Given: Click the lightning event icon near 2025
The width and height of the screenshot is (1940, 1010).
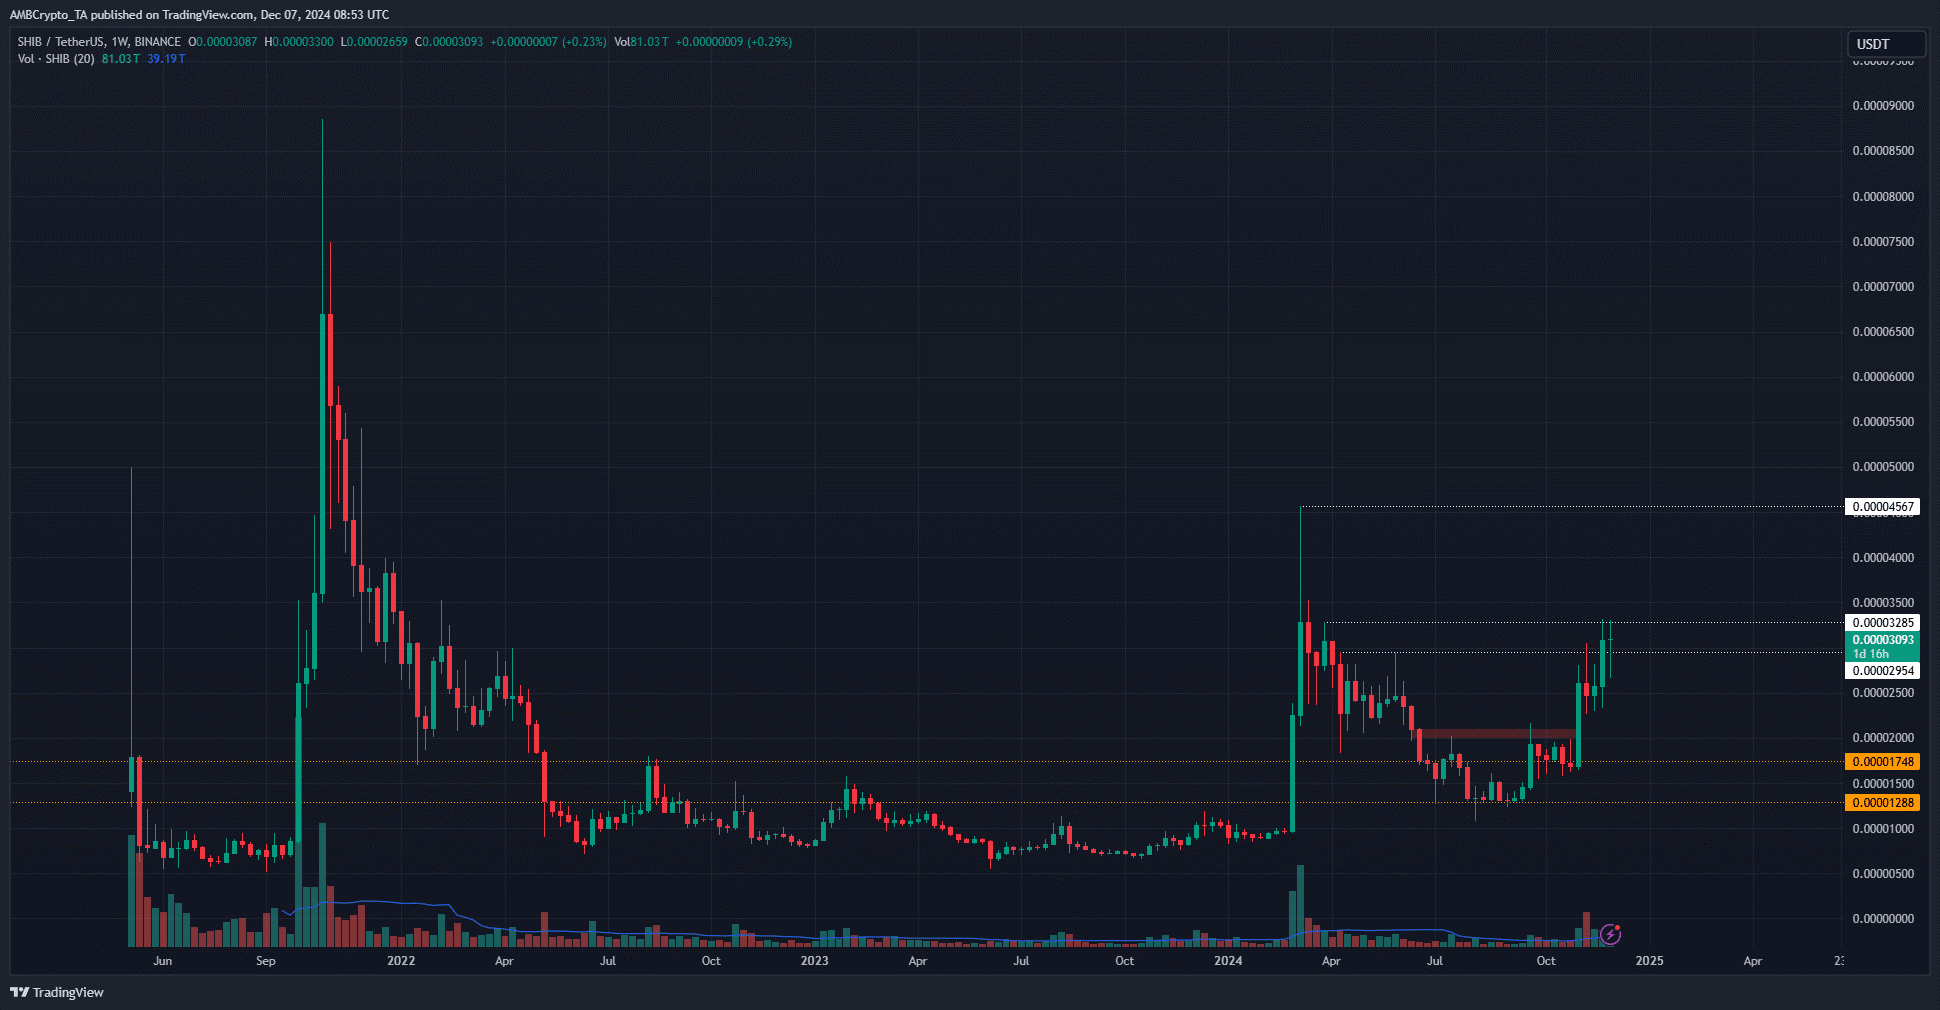Looking at the screenshot, I should click(1610, 934).
